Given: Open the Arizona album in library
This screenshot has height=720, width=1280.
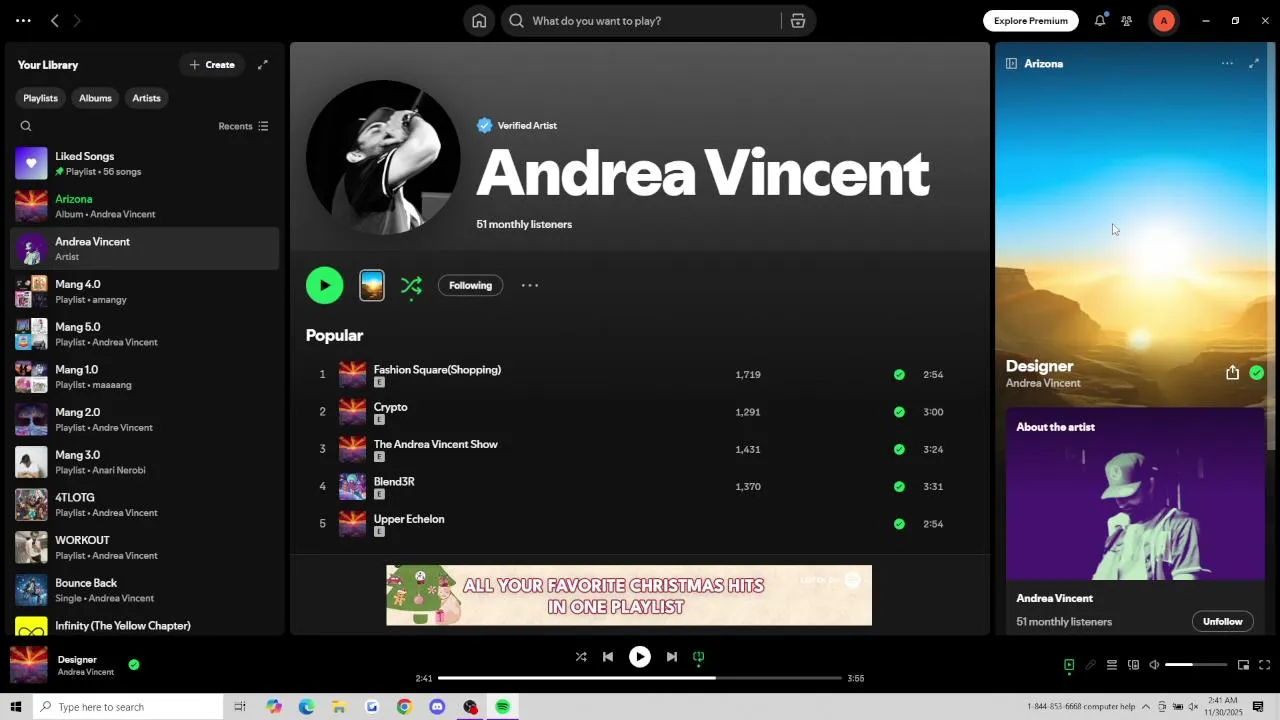Looking at the screenshot, I should click(x=145, y=206).
